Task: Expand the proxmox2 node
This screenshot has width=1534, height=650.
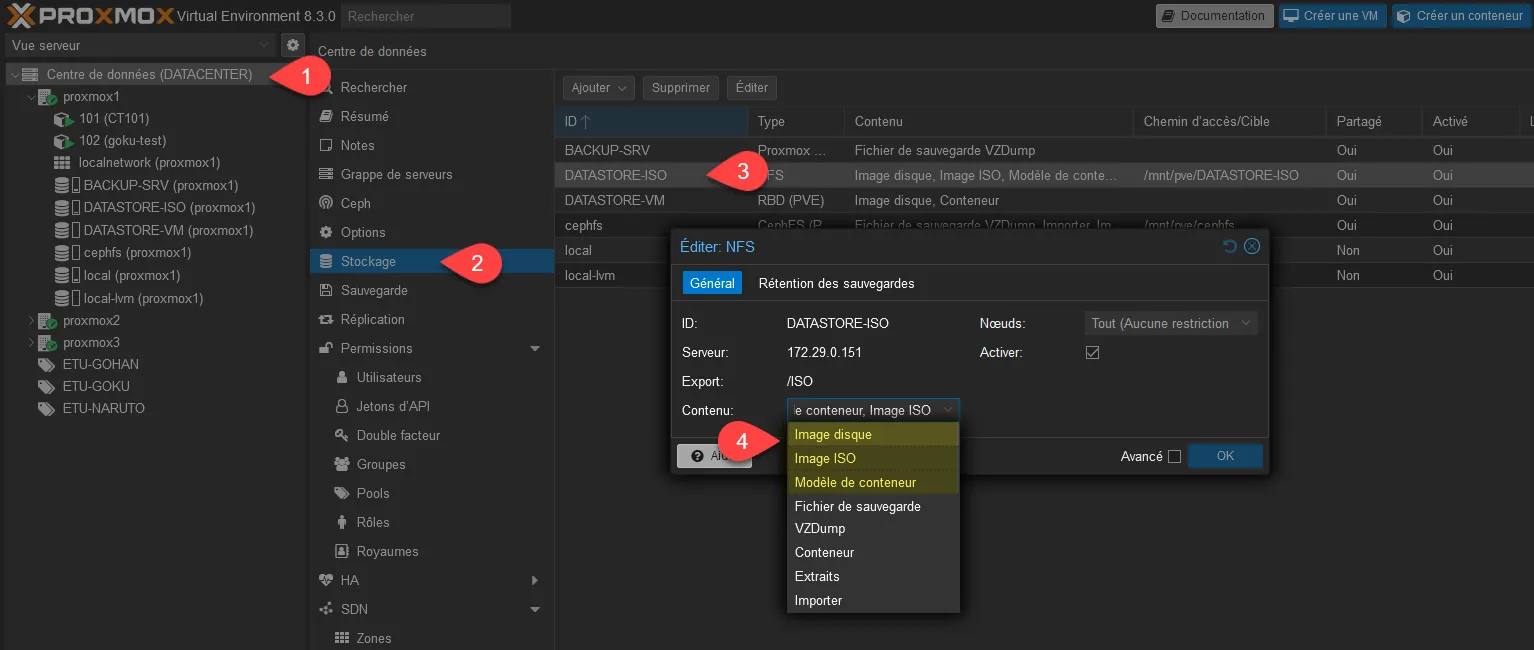Action: pyautogui.click(x=30, y=321)
